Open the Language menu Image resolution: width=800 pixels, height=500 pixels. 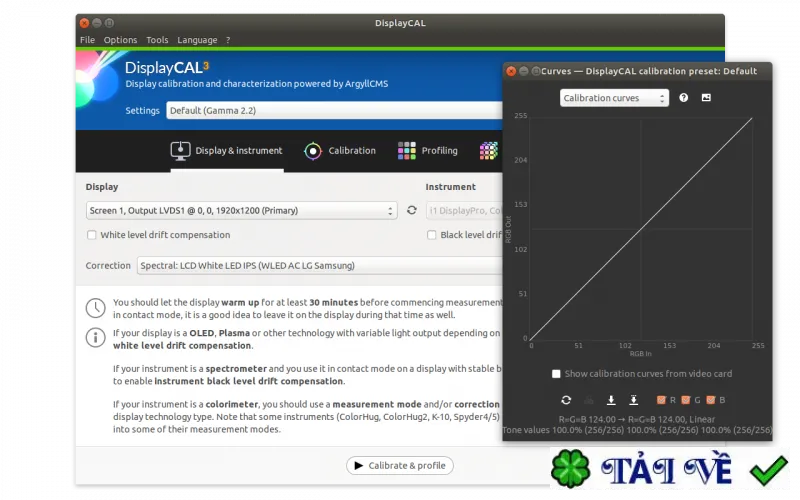197,40
